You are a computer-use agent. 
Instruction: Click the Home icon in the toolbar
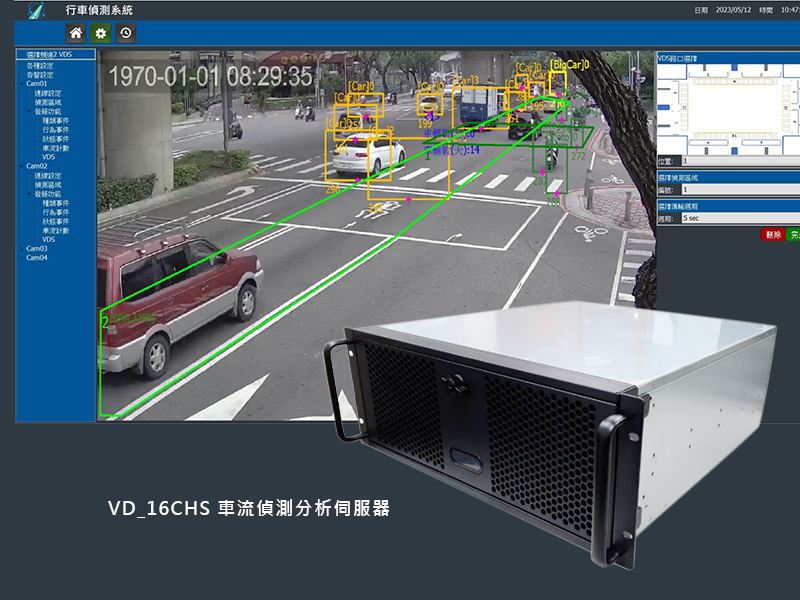point(75,33)
